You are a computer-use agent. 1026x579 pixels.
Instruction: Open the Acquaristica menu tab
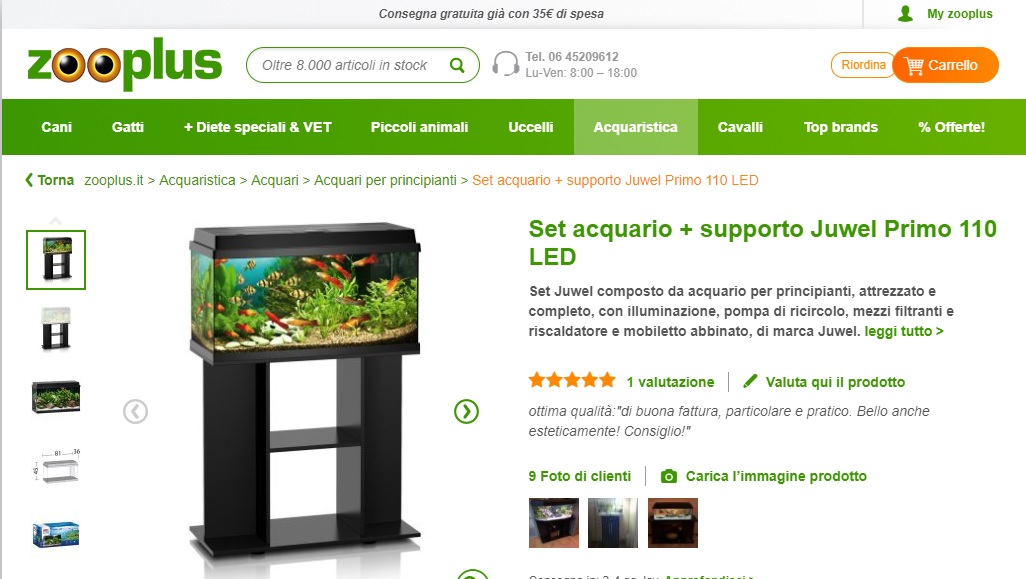tap(635, 127)
